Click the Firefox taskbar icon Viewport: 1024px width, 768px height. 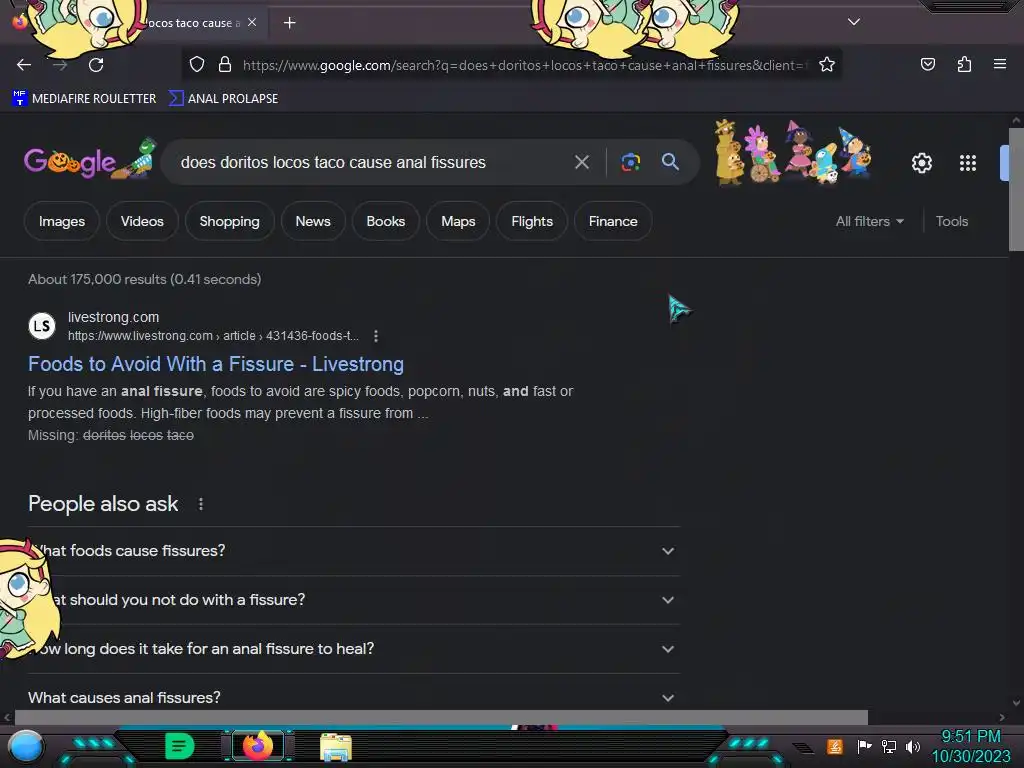point(258,746)
